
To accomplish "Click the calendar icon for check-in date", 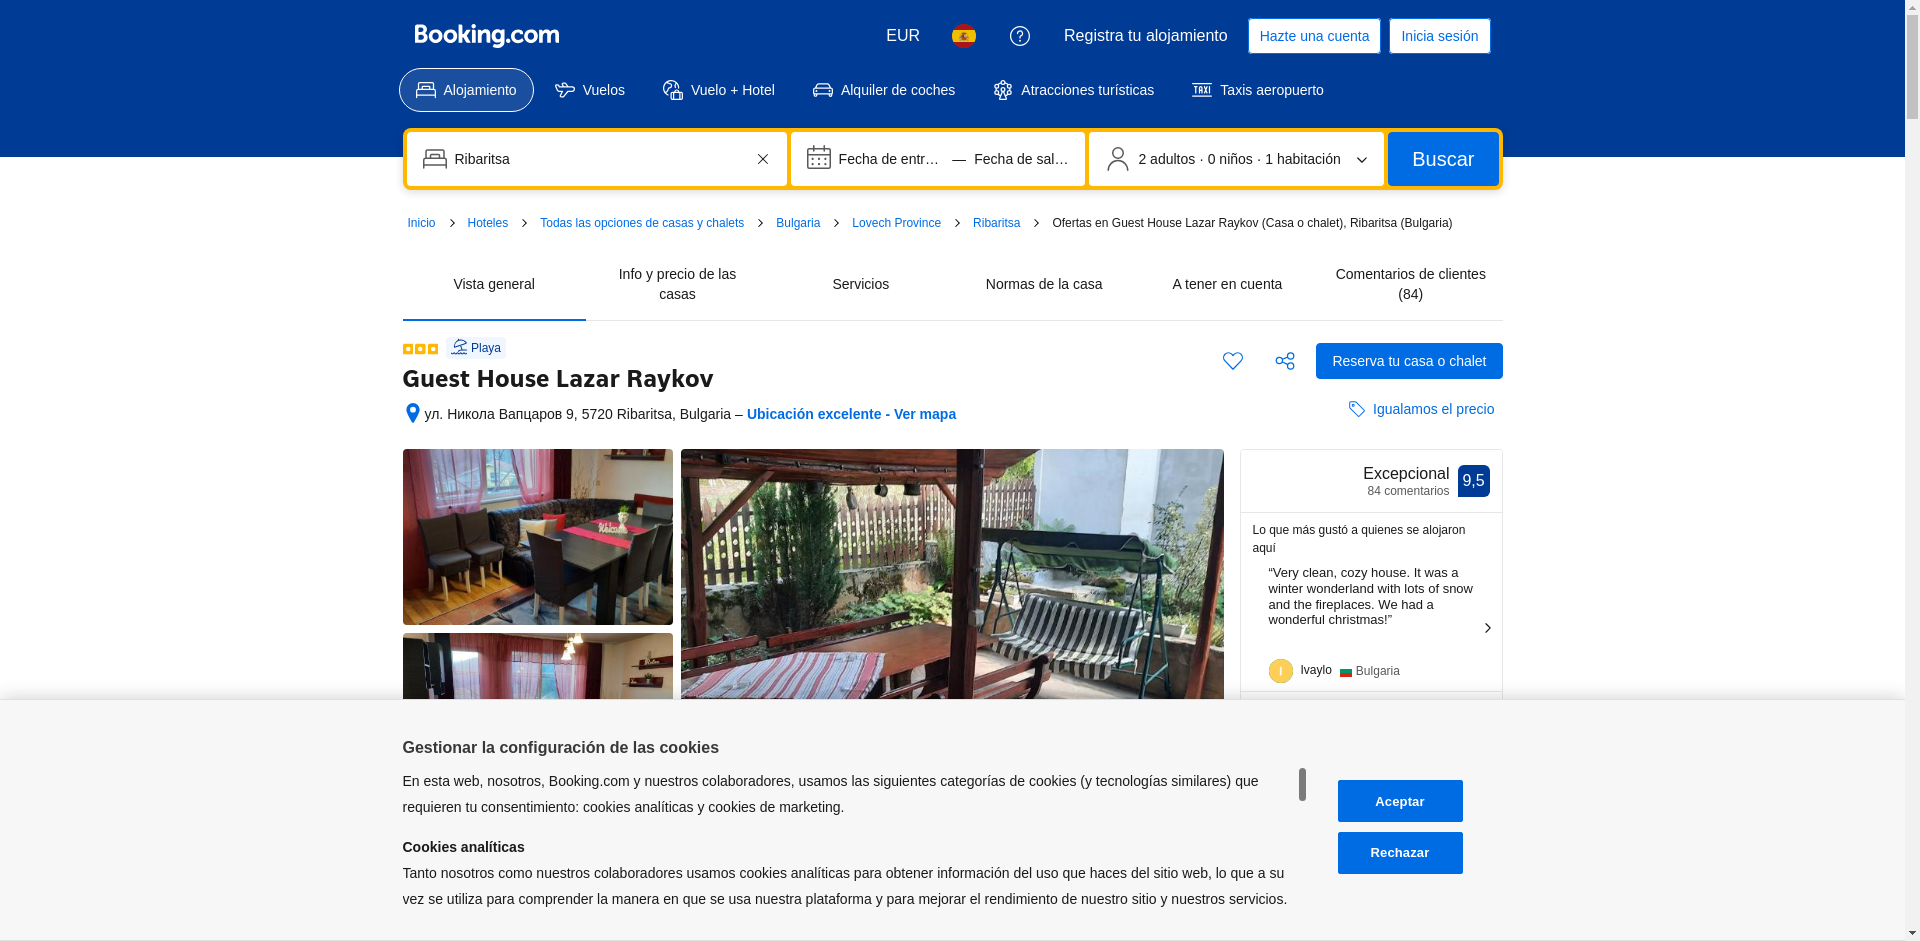I will pyautogui.click(x=819, y=158).
